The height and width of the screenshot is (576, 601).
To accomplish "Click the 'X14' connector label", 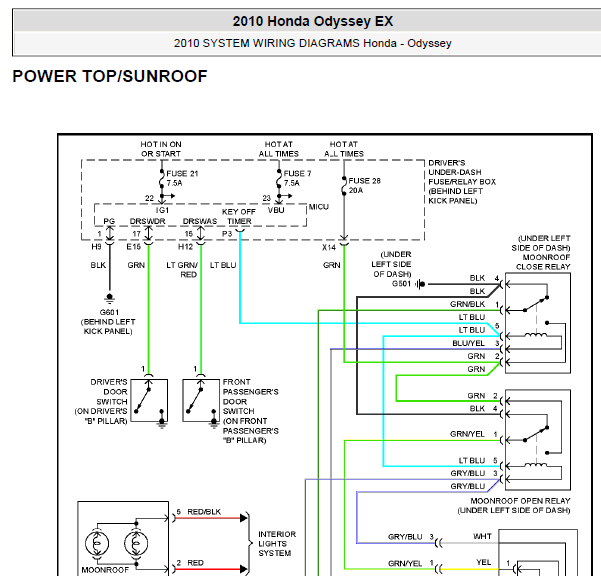I will pos(329,248).
